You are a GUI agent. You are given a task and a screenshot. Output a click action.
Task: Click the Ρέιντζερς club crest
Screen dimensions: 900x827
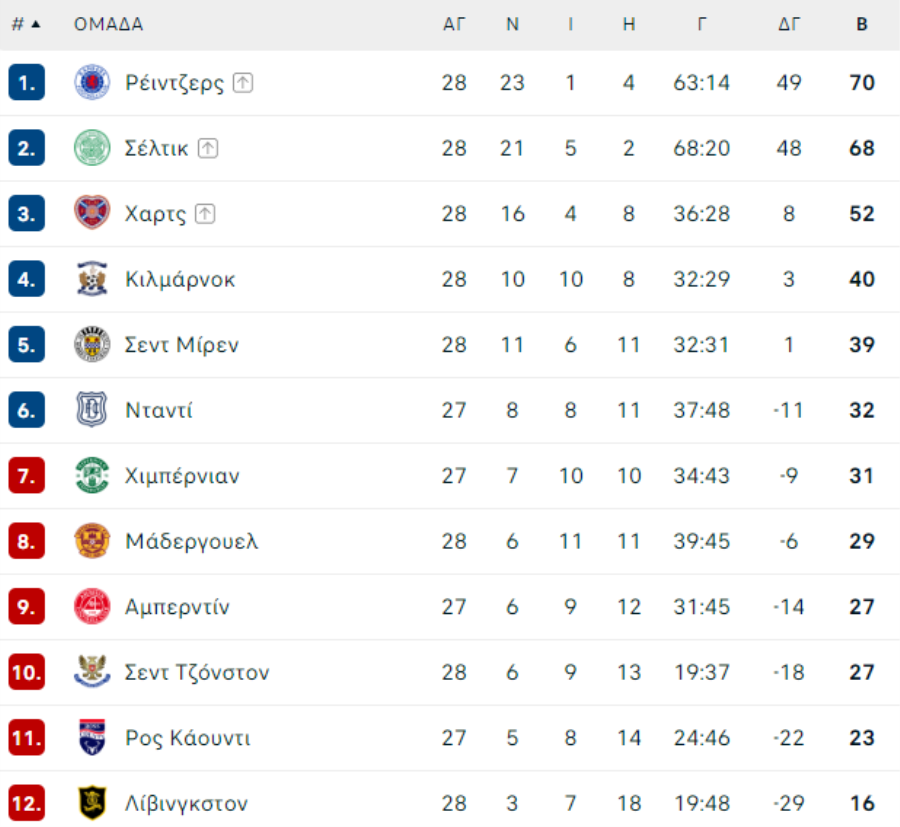pos(92,83)
